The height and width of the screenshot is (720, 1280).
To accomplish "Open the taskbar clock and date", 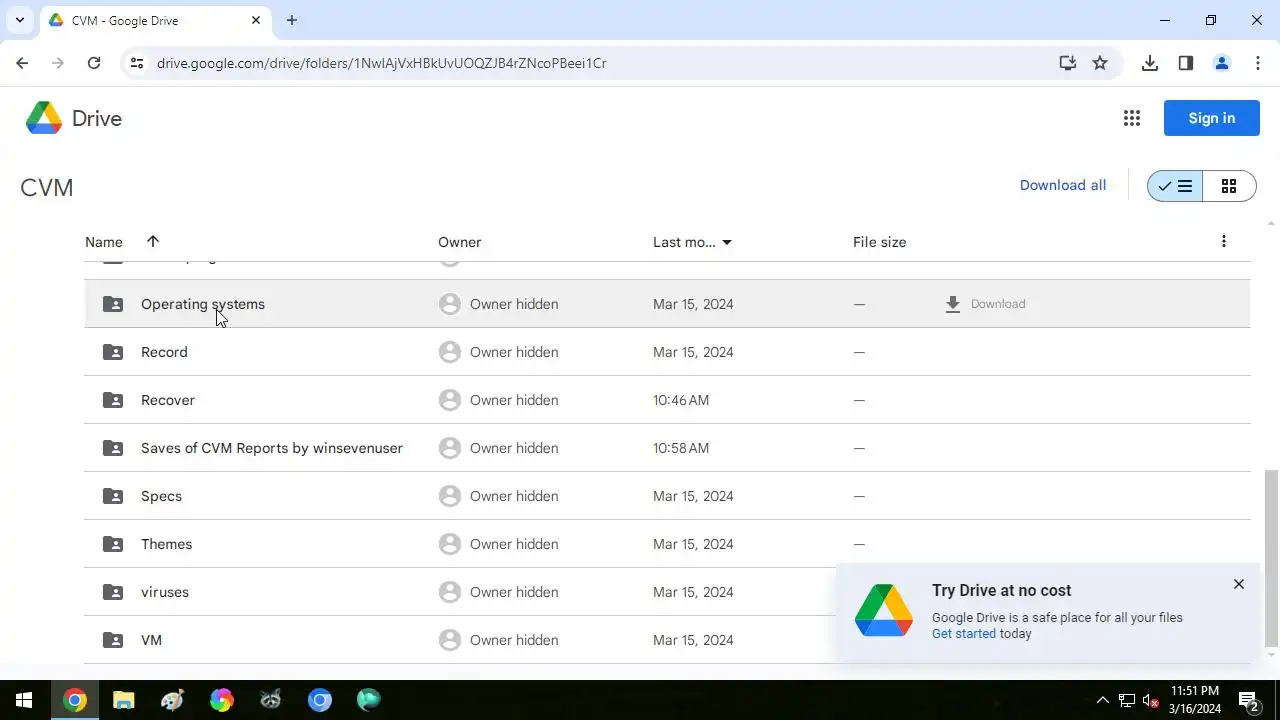I will coord(1195,700).
